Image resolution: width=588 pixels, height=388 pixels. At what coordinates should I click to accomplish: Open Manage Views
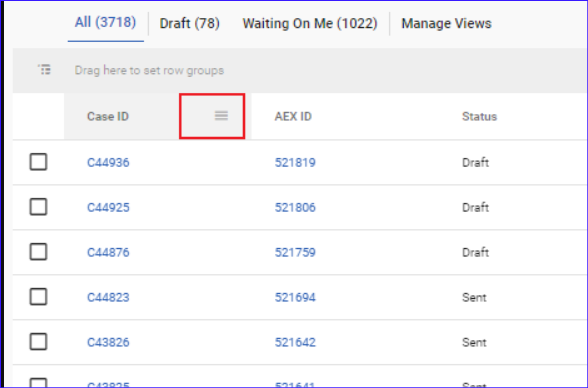tap(446, 24)
